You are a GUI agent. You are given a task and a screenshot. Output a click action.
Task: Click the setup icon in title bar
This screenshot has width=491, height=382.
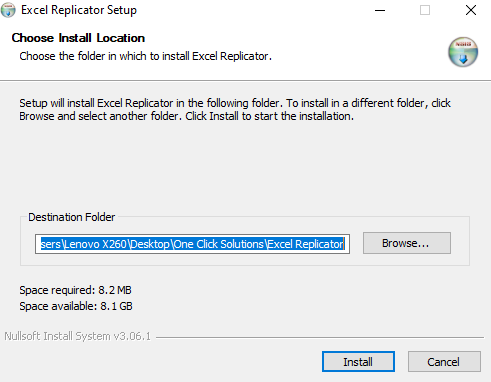point(8,10)
